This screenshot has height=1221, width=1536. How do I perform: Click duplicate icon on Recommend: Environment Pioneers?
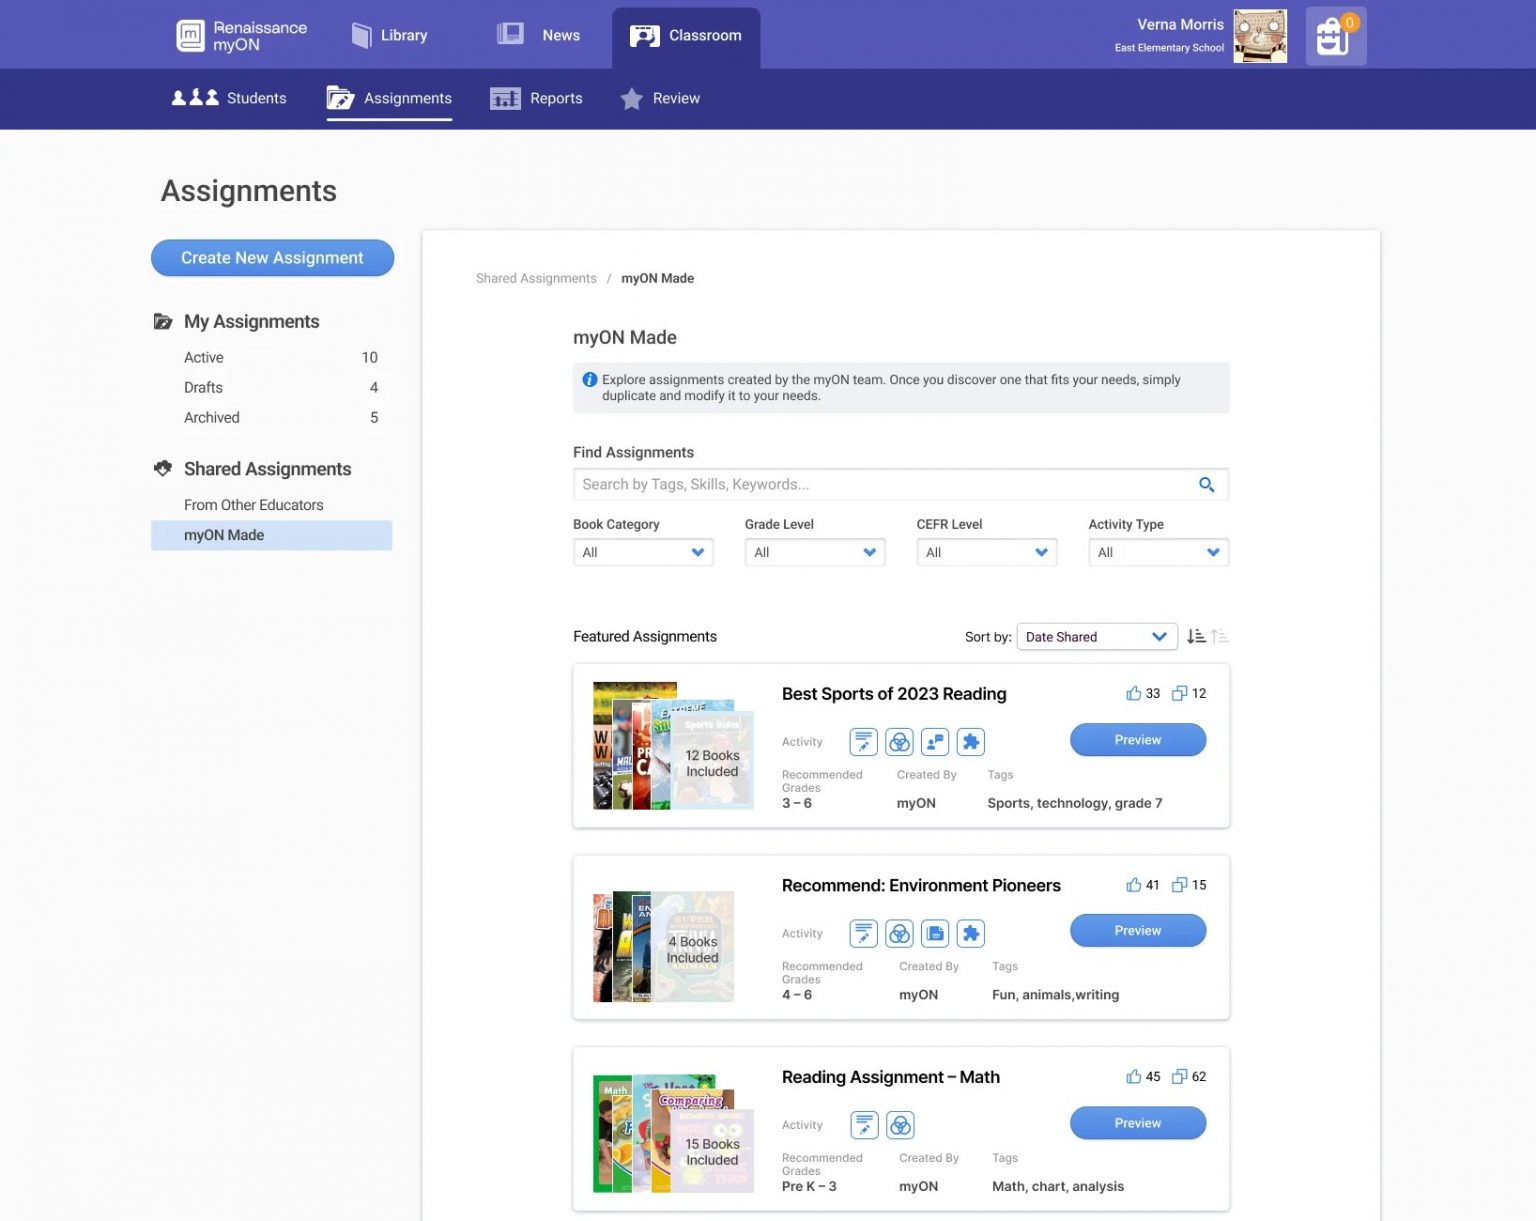1179,885
